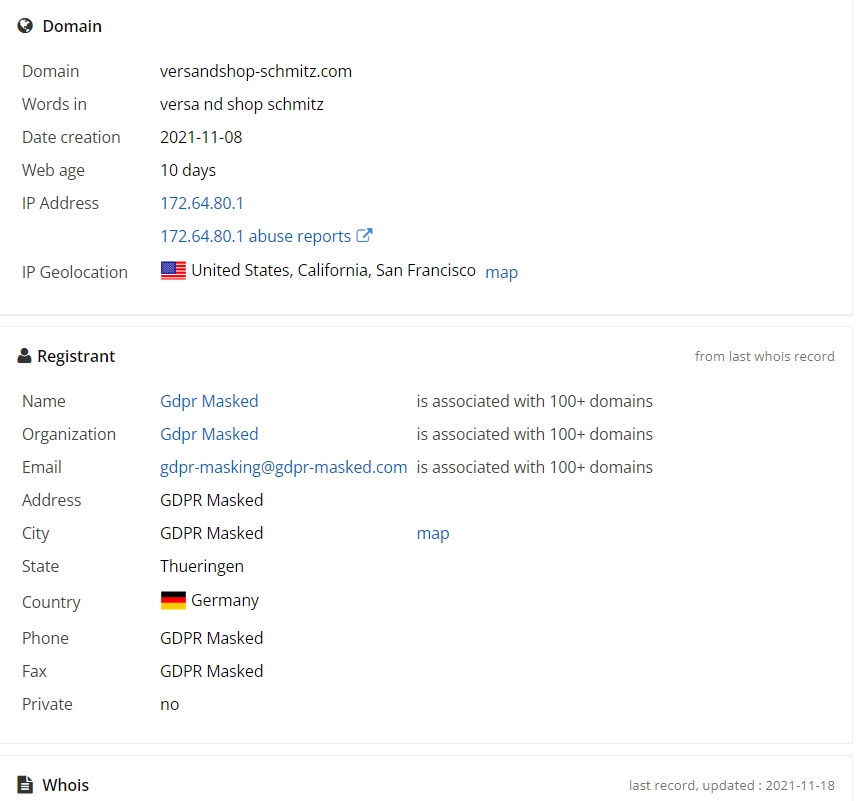Click the creation date 2021-11-08
This screenshot has width=861, height=801.
201,137
